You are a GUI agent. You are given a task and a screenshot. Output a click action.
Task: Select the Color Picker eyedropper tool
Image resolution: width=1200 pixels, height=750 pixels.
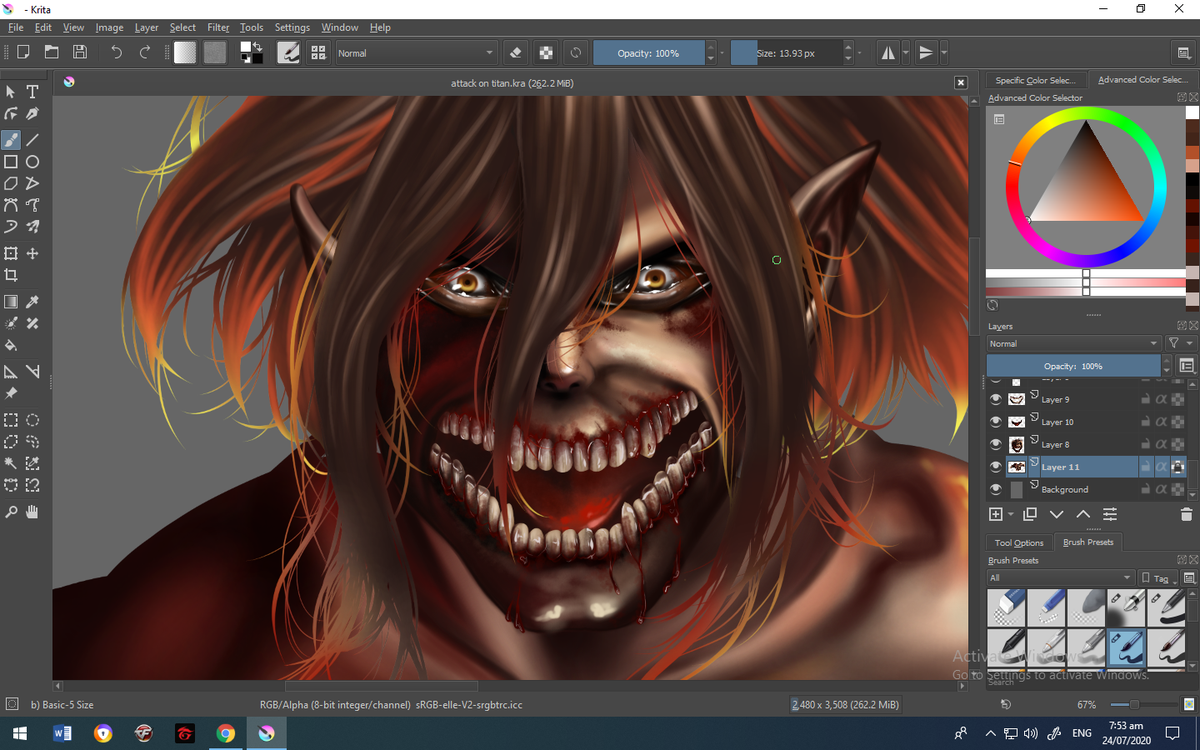(32, 301)
